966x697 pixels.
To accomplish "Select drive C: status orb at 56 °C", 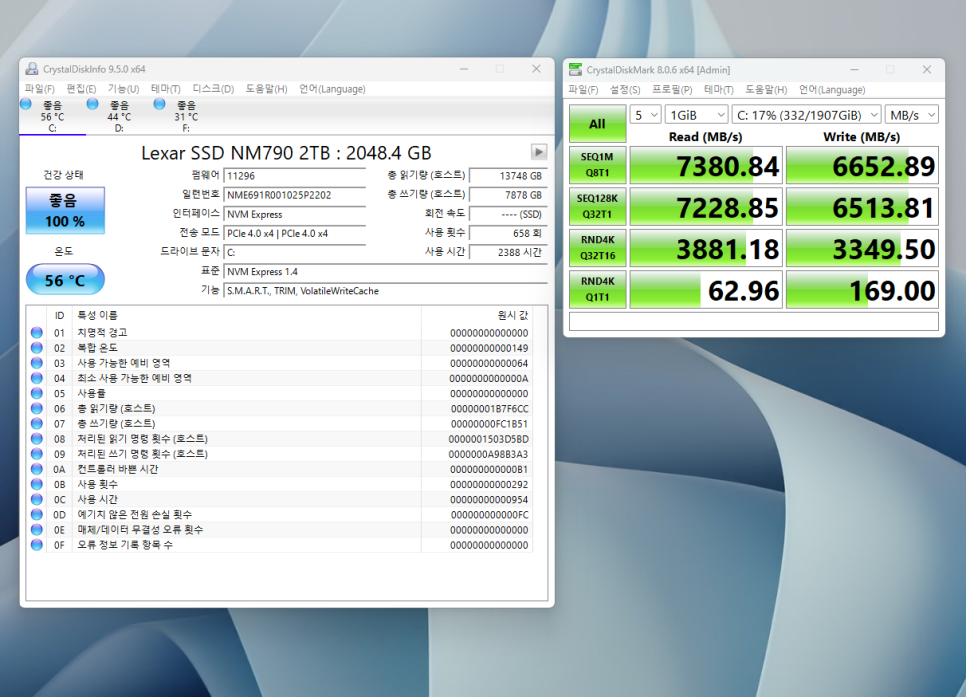I will (26, 104).
